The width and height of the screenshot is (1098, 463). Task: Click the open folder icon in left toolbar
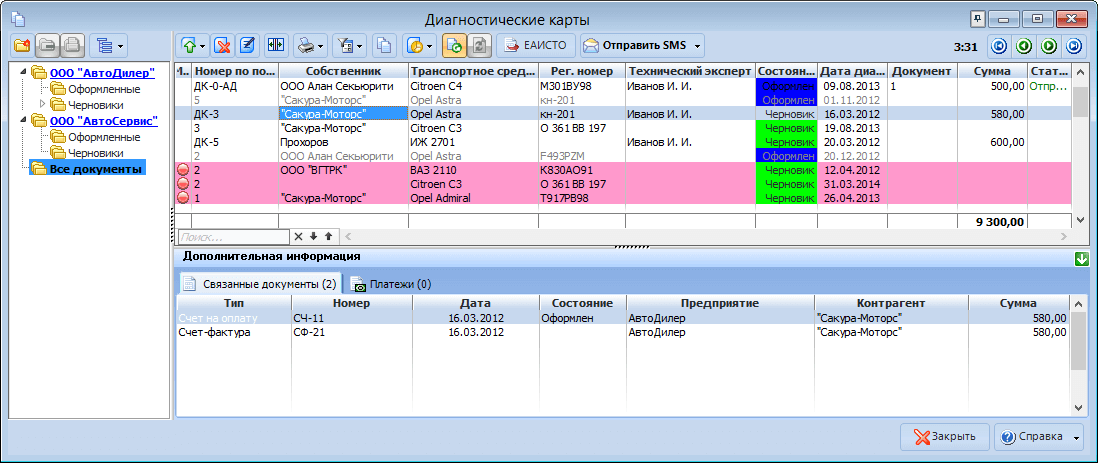[46, 46]
